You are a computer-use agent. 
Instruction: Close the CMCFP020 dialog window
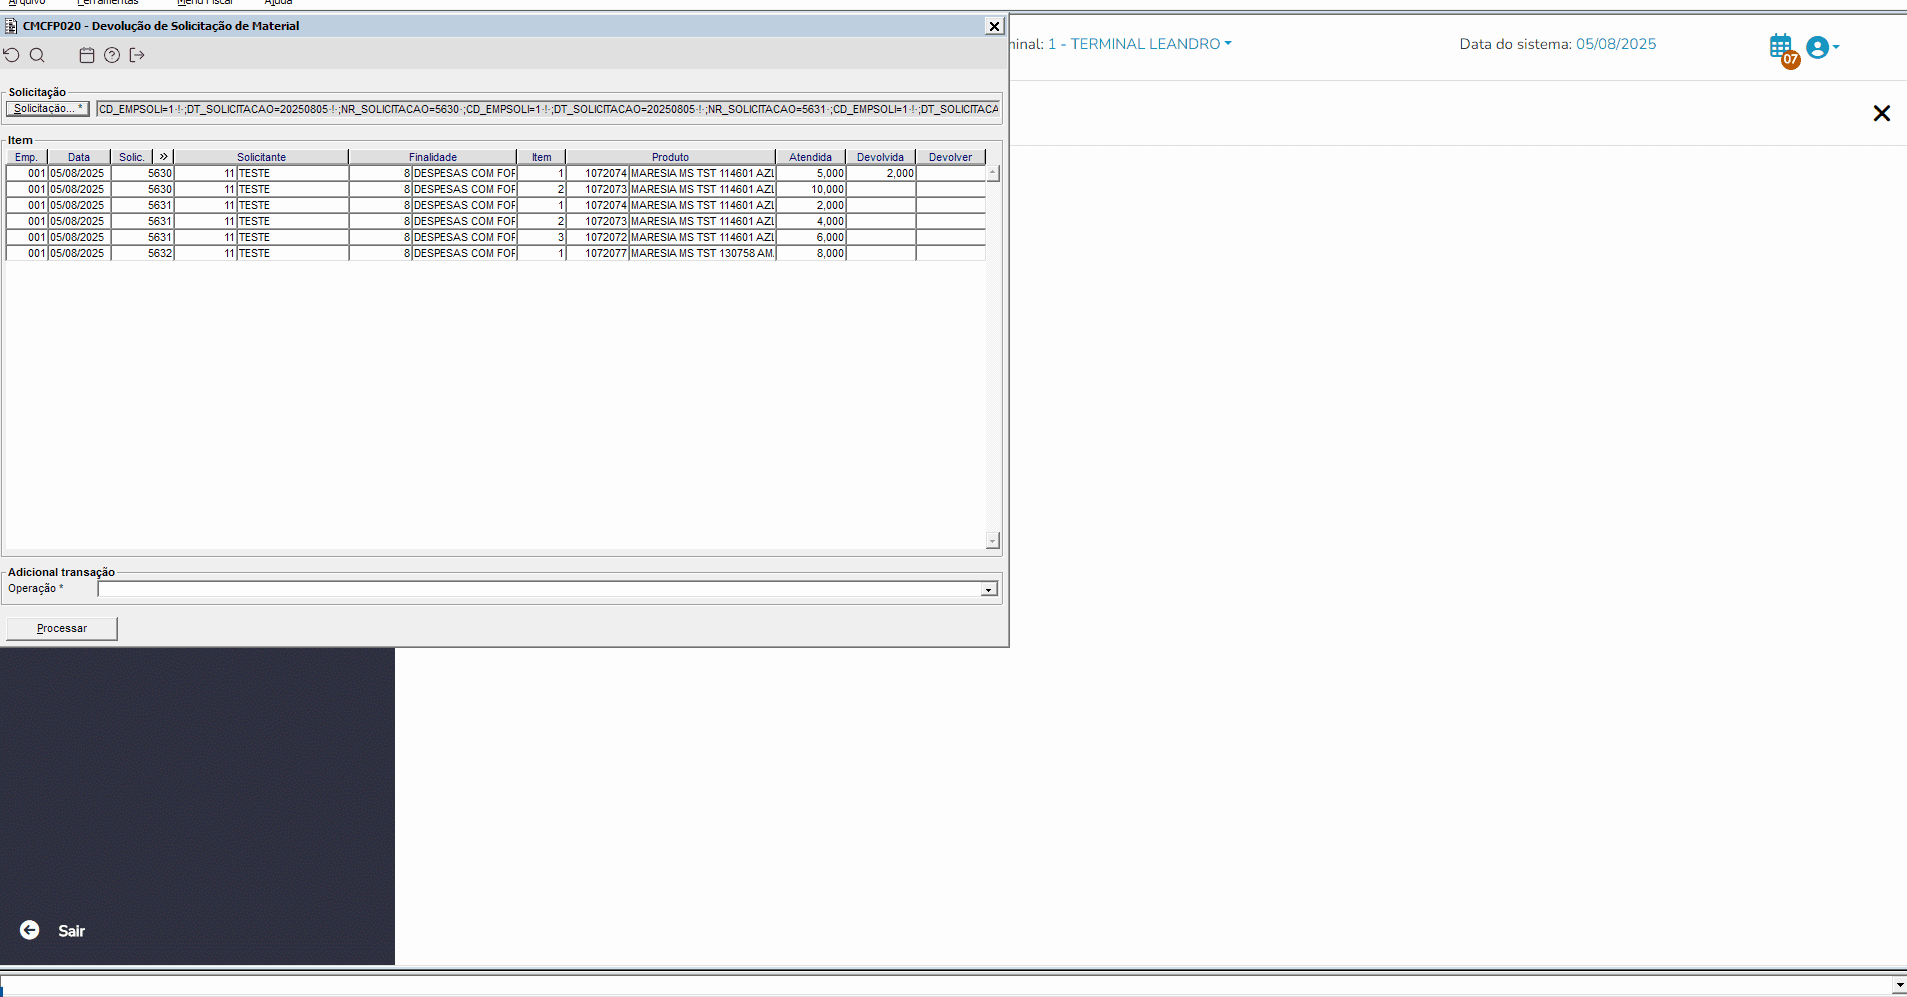(x=994, y=26)
